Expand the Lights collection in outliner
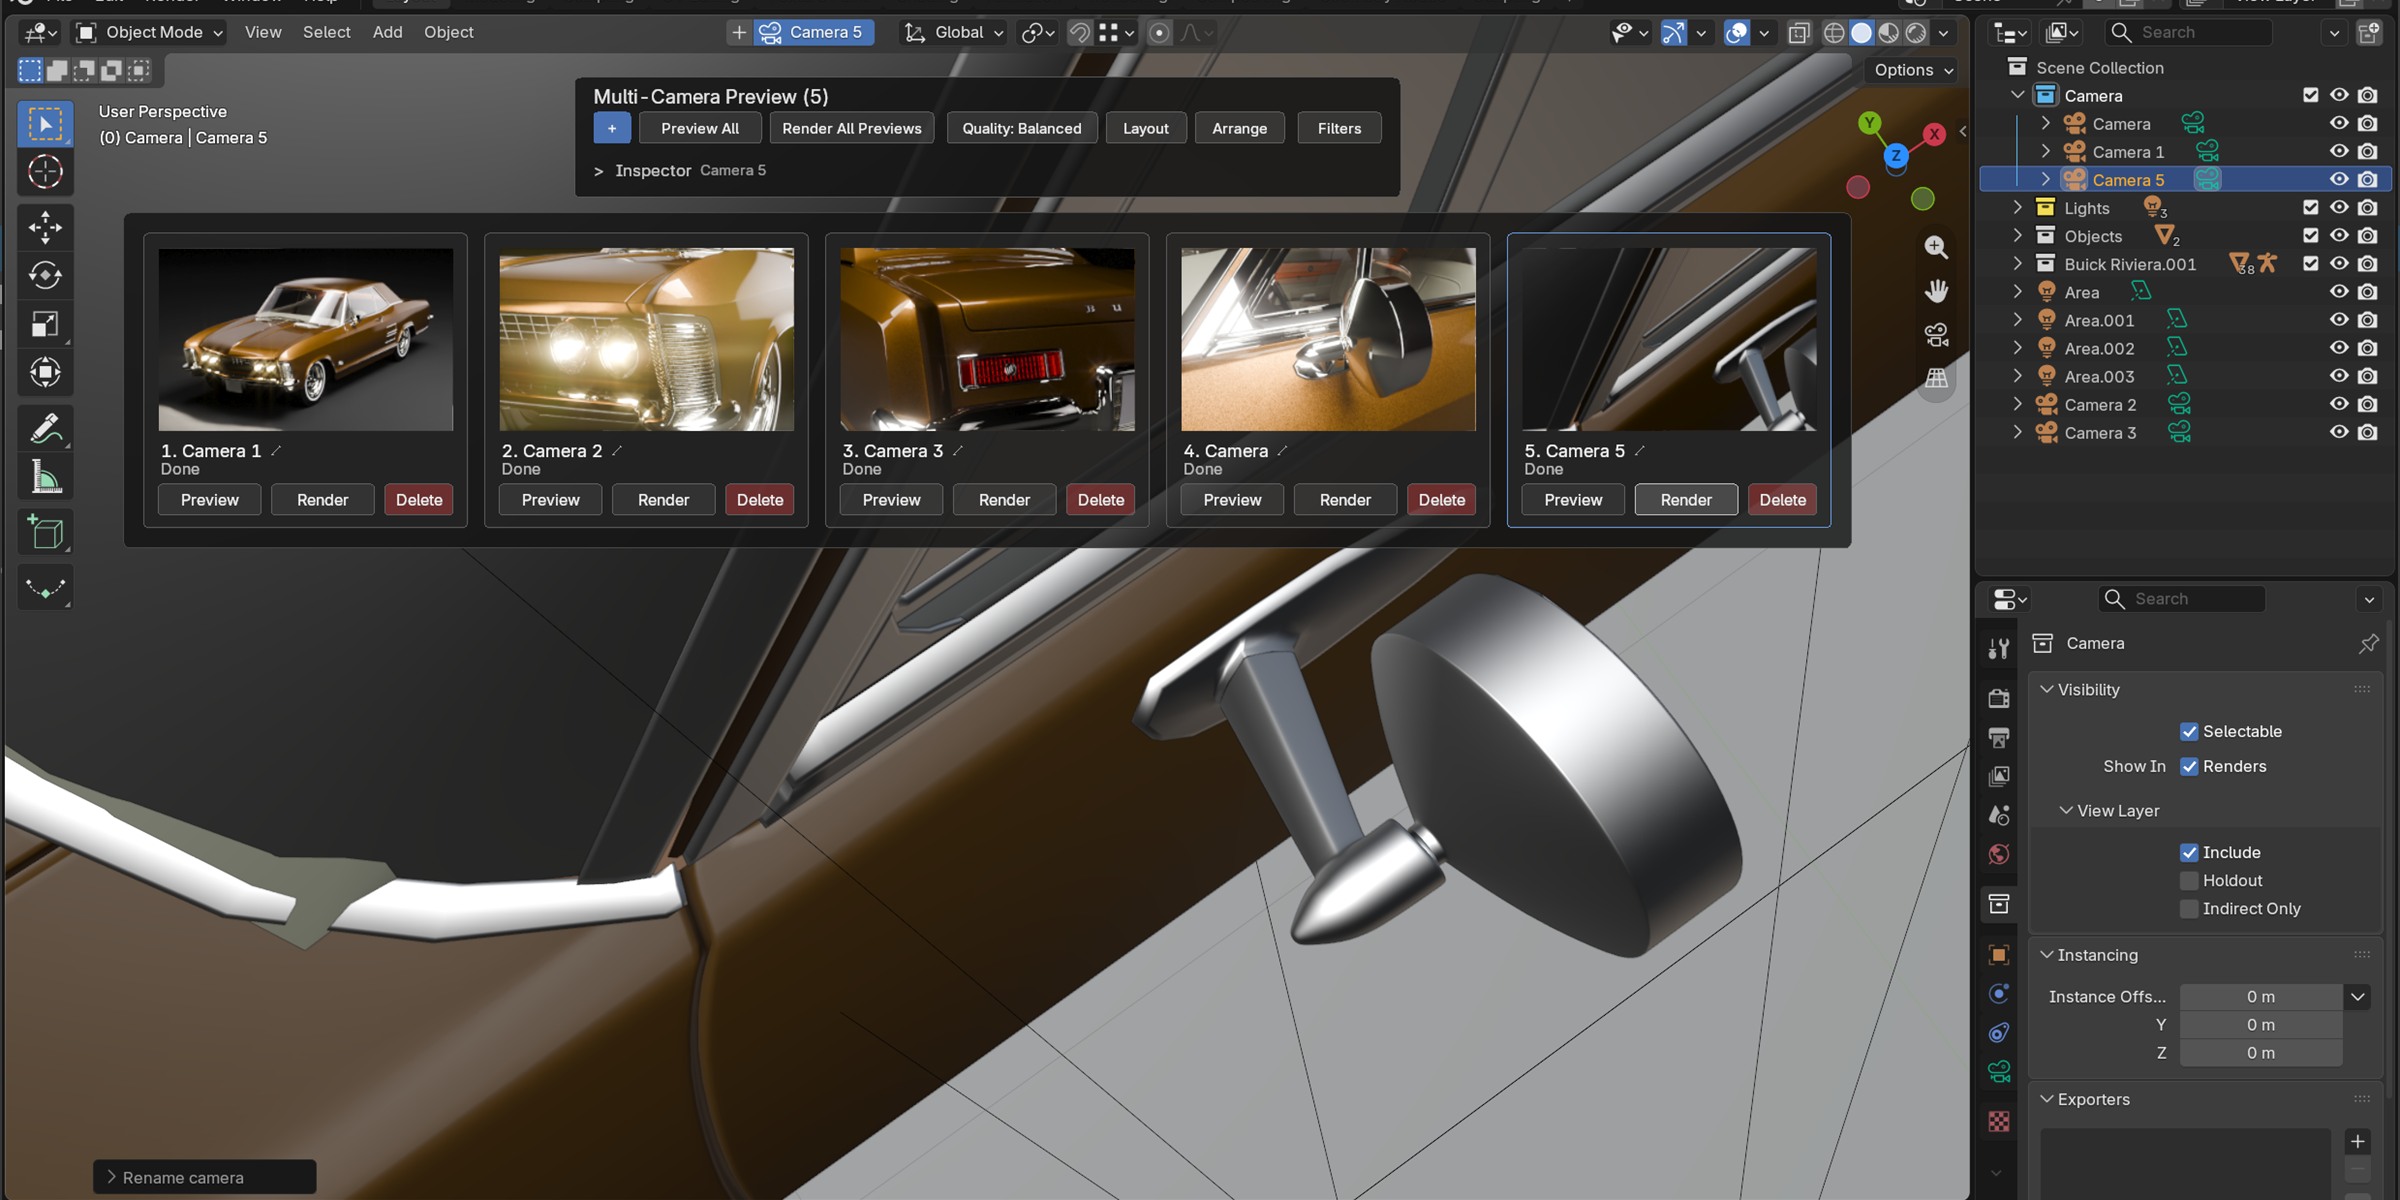Viewport: 2400px width, 1200px height. (2017, 208)
